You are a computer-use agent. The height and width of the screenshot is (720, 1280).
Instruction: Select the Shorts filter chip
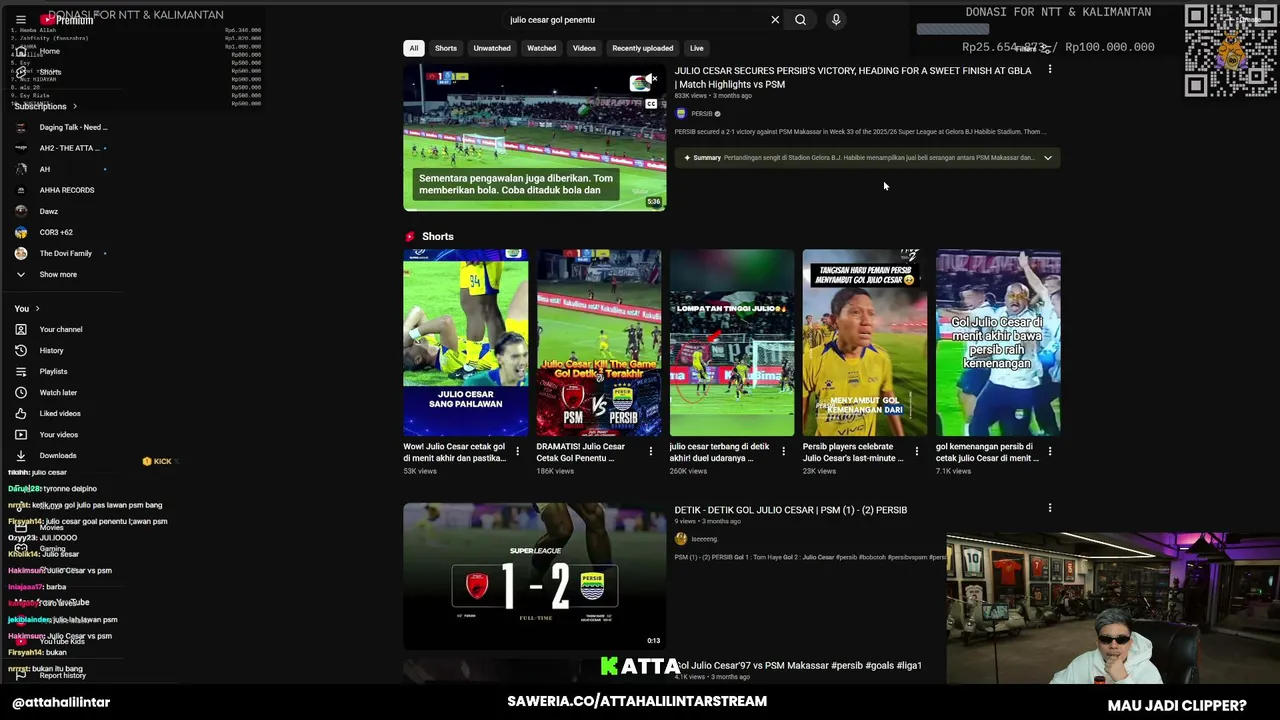pos(446,48)
